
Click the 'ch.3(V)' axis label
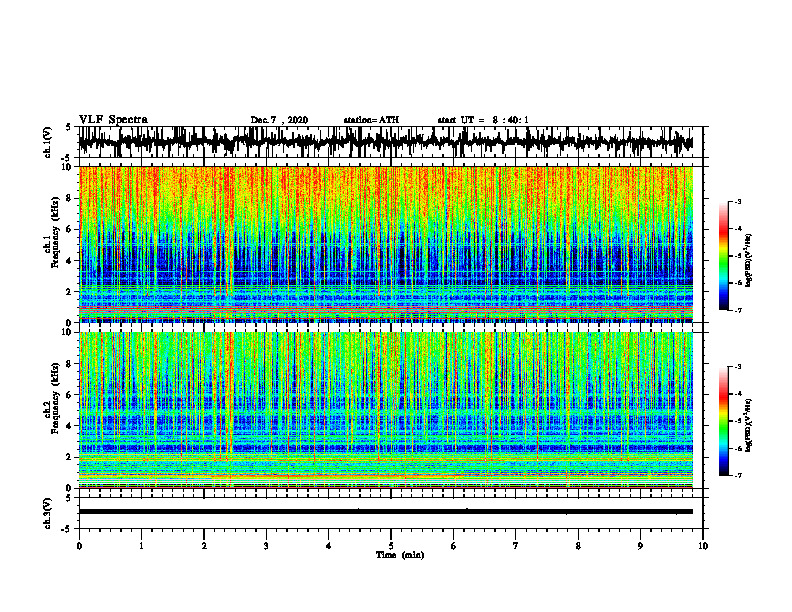[48, 513]
